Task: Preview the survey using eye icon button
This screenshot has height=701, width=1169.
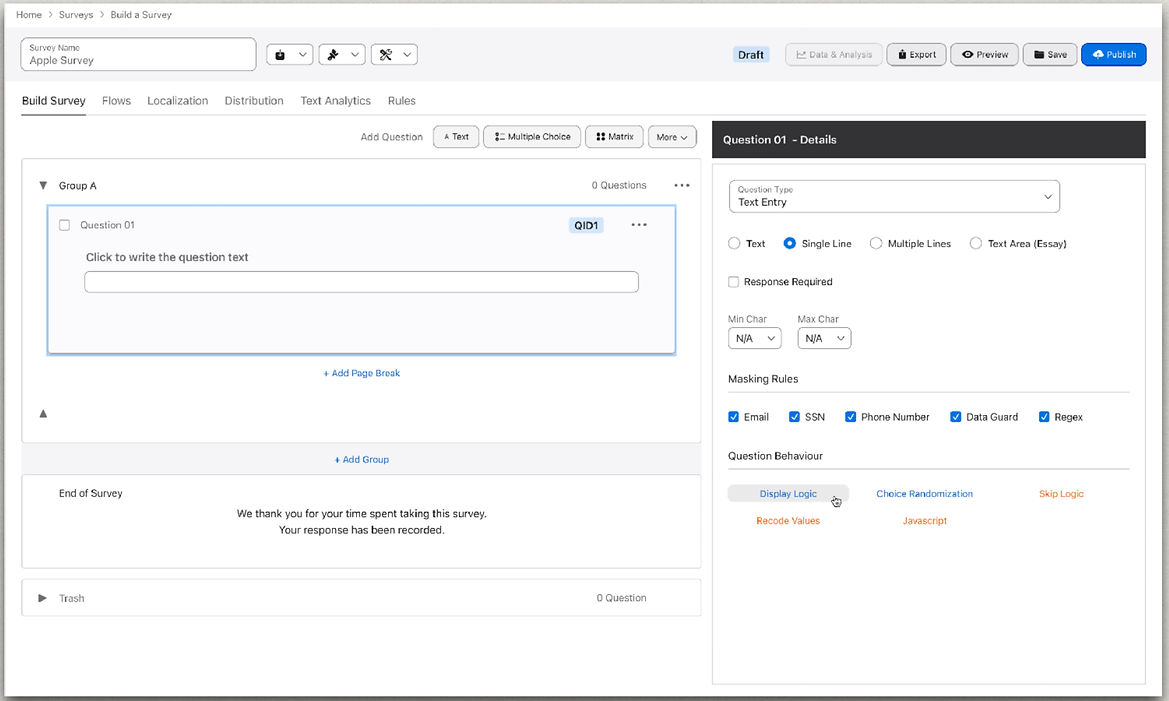Action: tap(984, 55)
